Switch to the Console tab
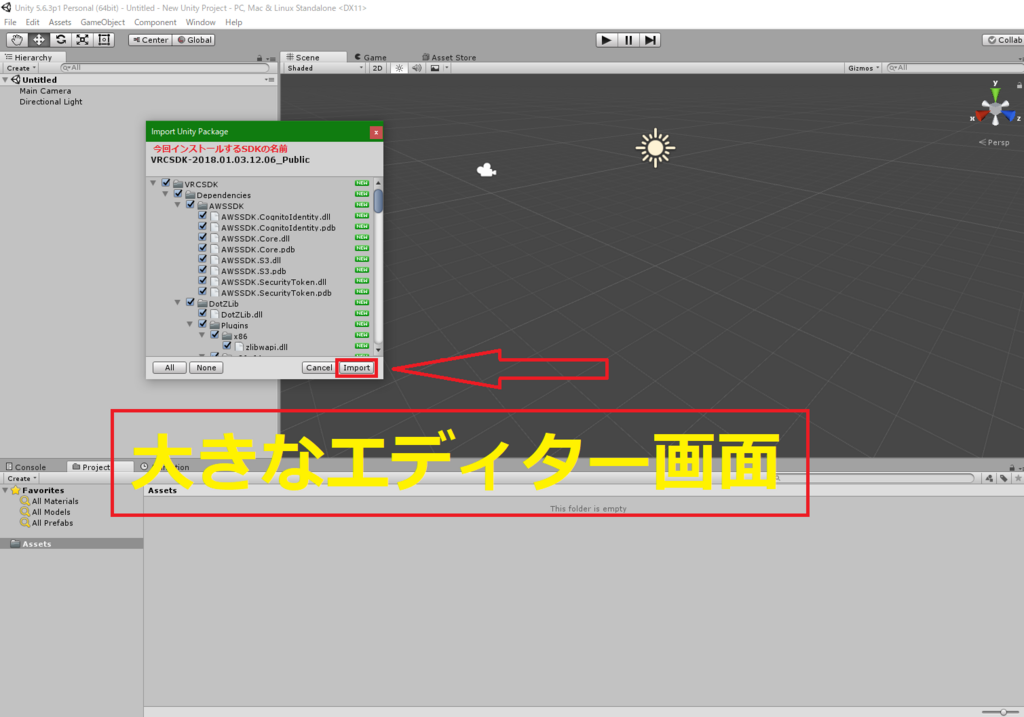Image resolution: width=1024 pixels, height=717 pixels. (x=26, y=467)
